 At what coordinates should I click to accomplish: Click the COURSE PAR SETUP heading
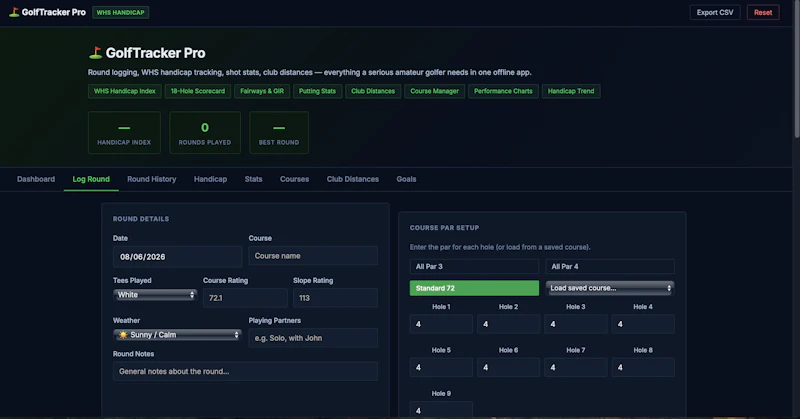(444, 228)
